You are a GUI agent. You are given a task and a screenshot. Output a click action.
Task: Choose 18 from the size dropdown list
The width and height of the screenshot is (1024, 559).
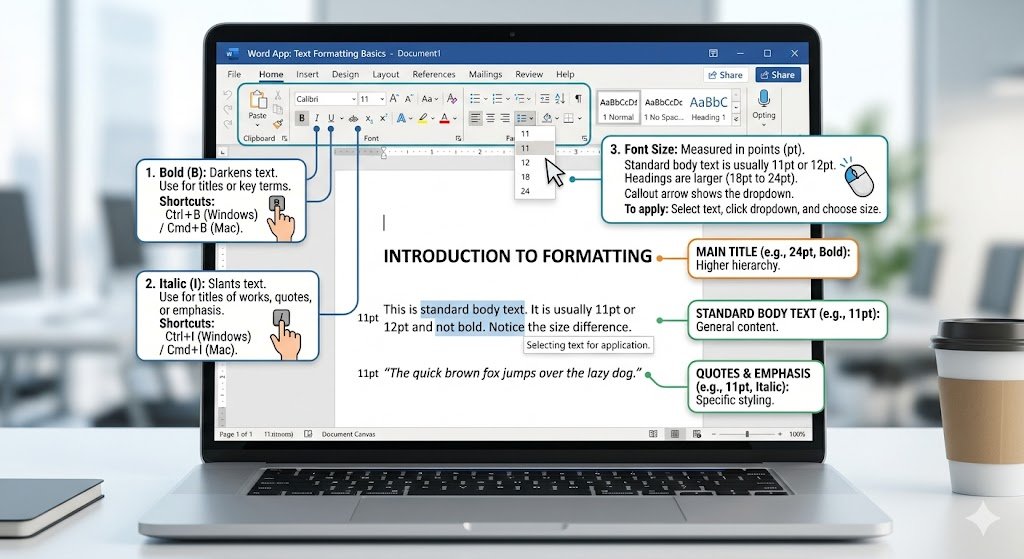coord(535,177)
